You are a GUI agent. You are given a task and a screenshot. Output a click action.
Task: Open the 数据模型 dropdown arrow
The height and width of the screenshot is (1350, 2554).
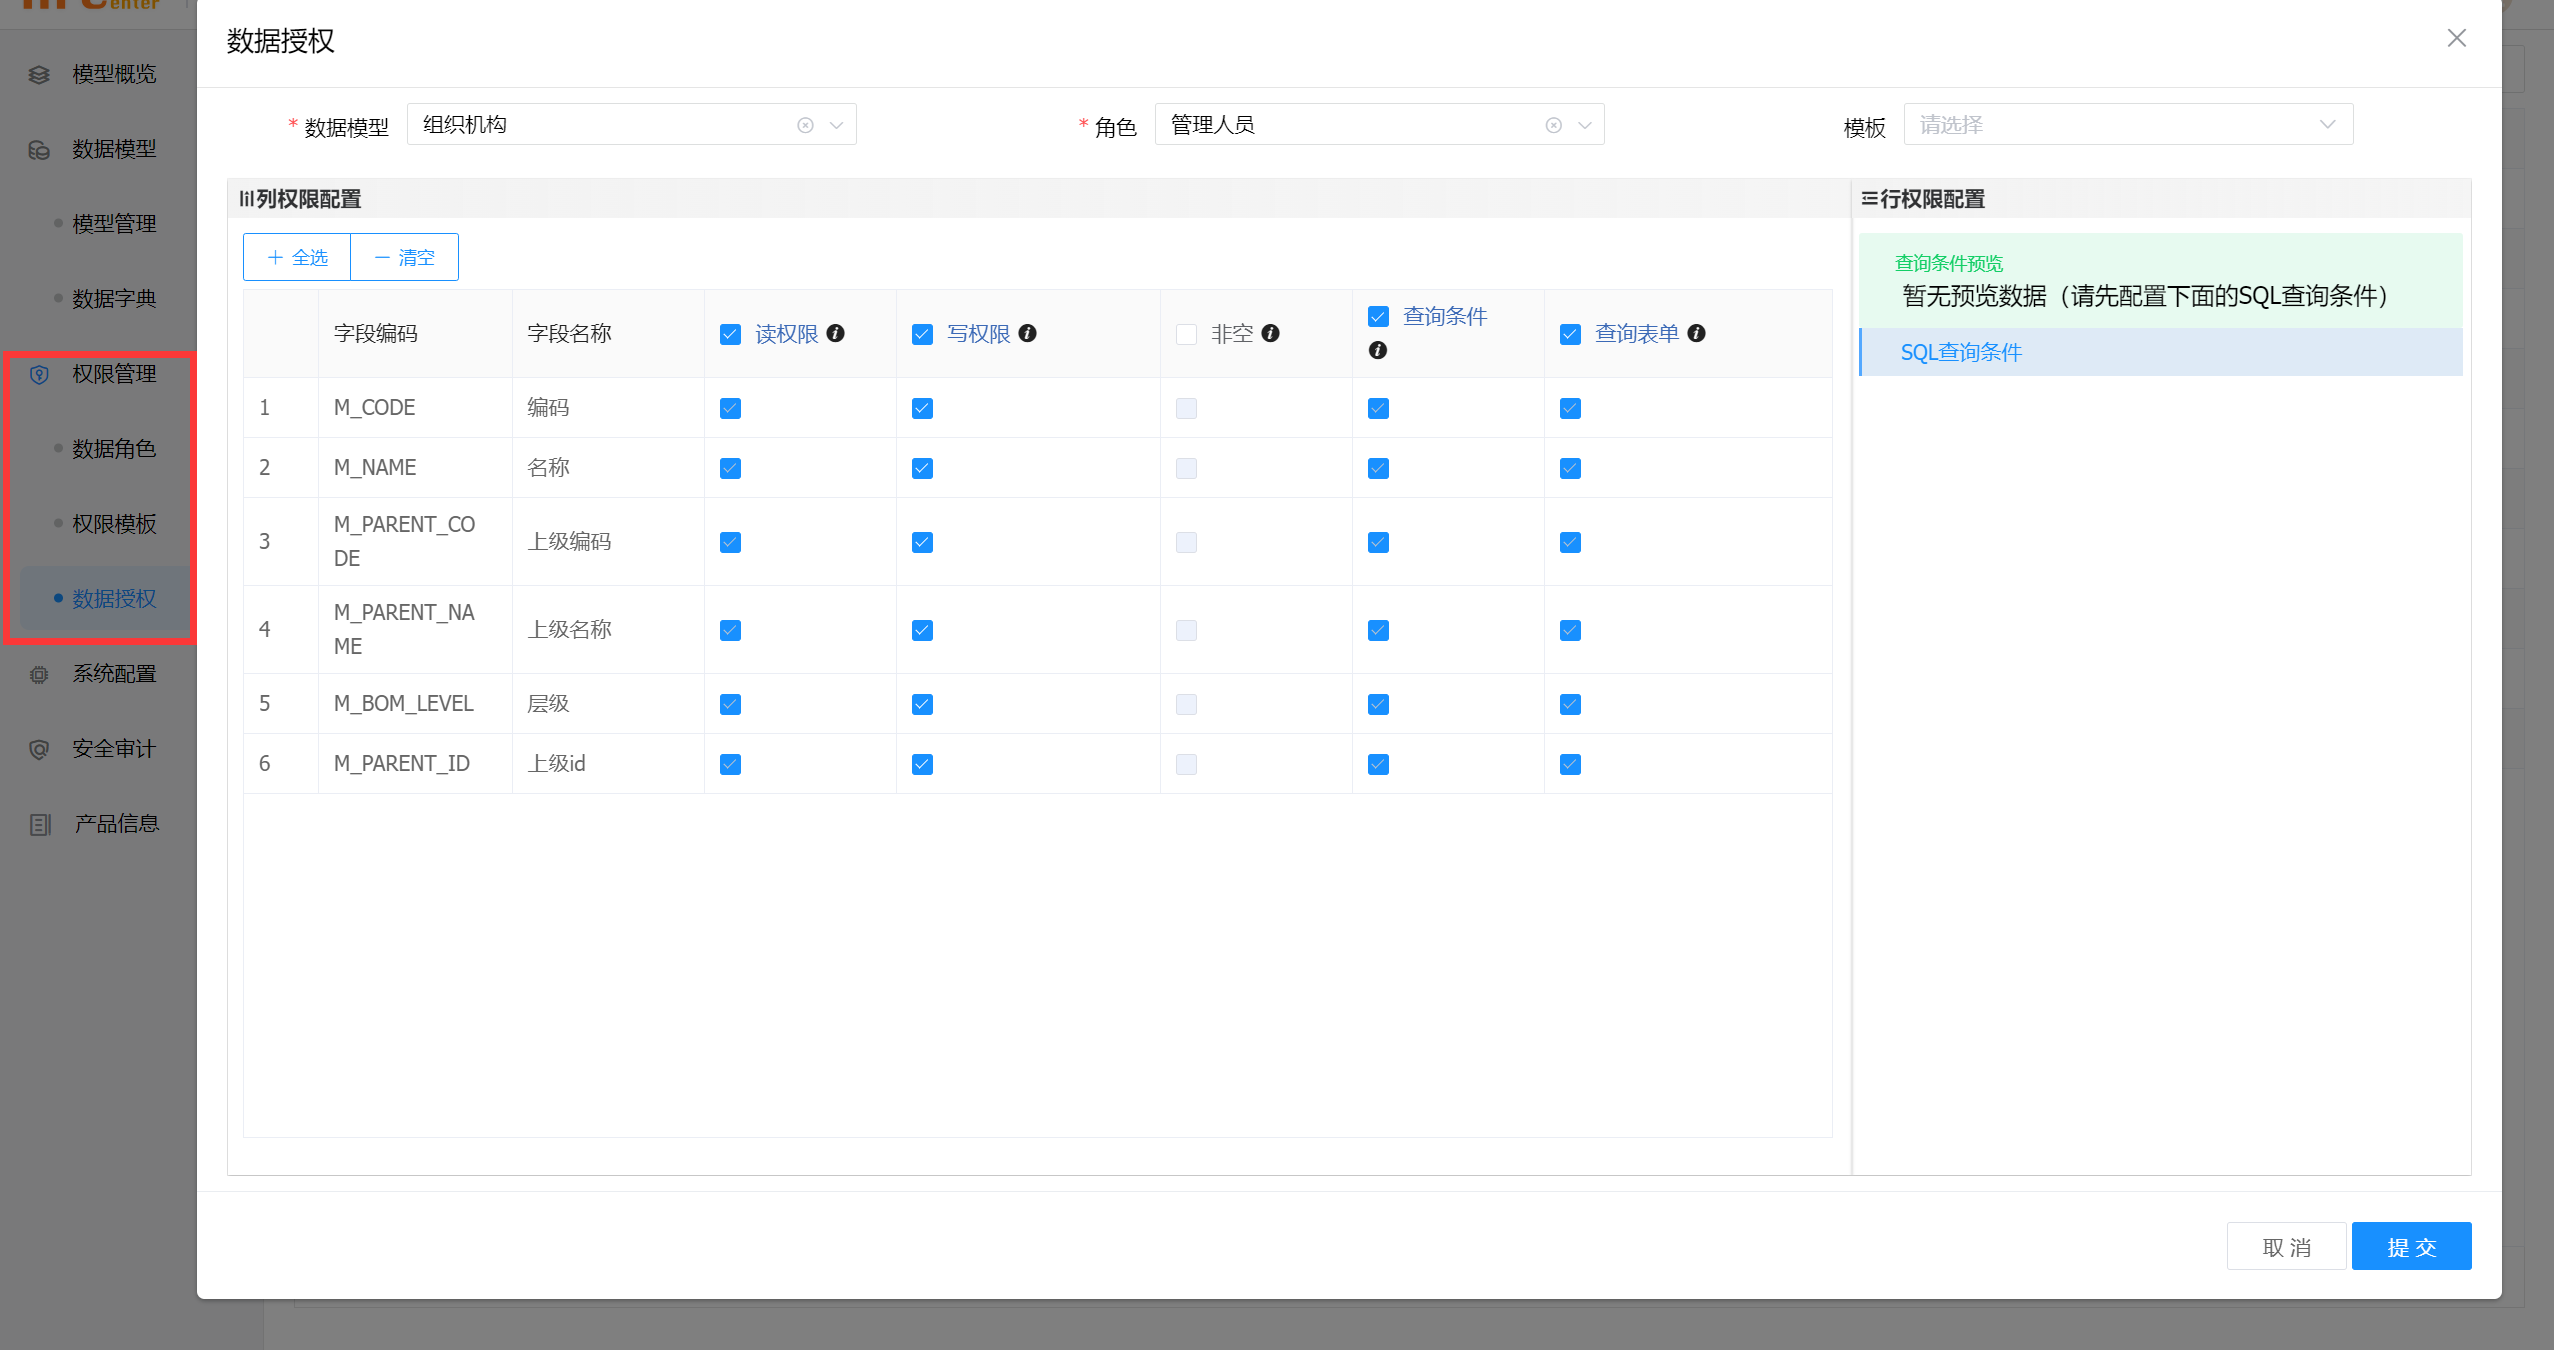coord(836,125)
